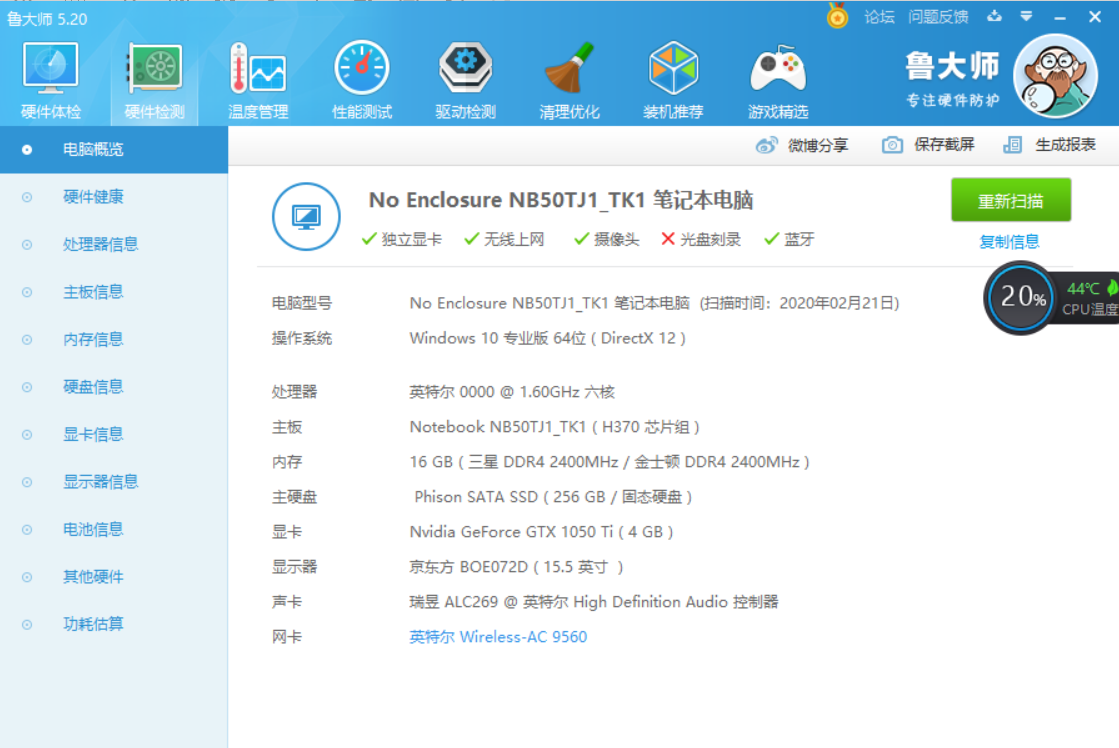The image size is (1119, 748).
Task: Click the 鲁大师 5.20 title text
Action: (x=47, y=19)
